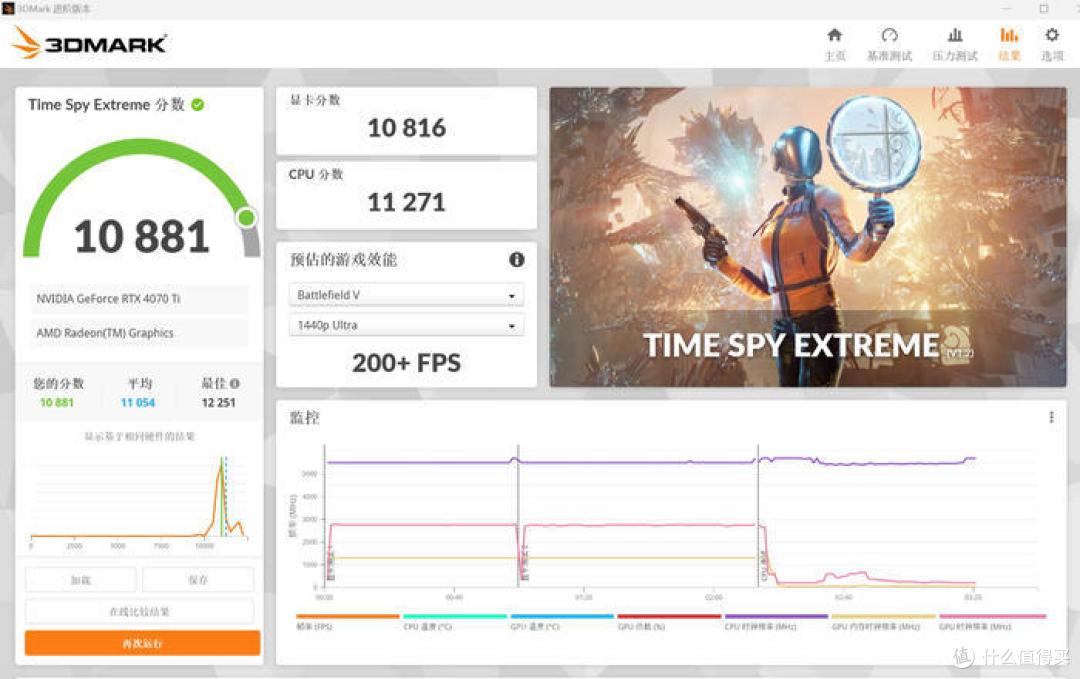Click the 在线比较结果 compare online button

(x=140, y=612)
